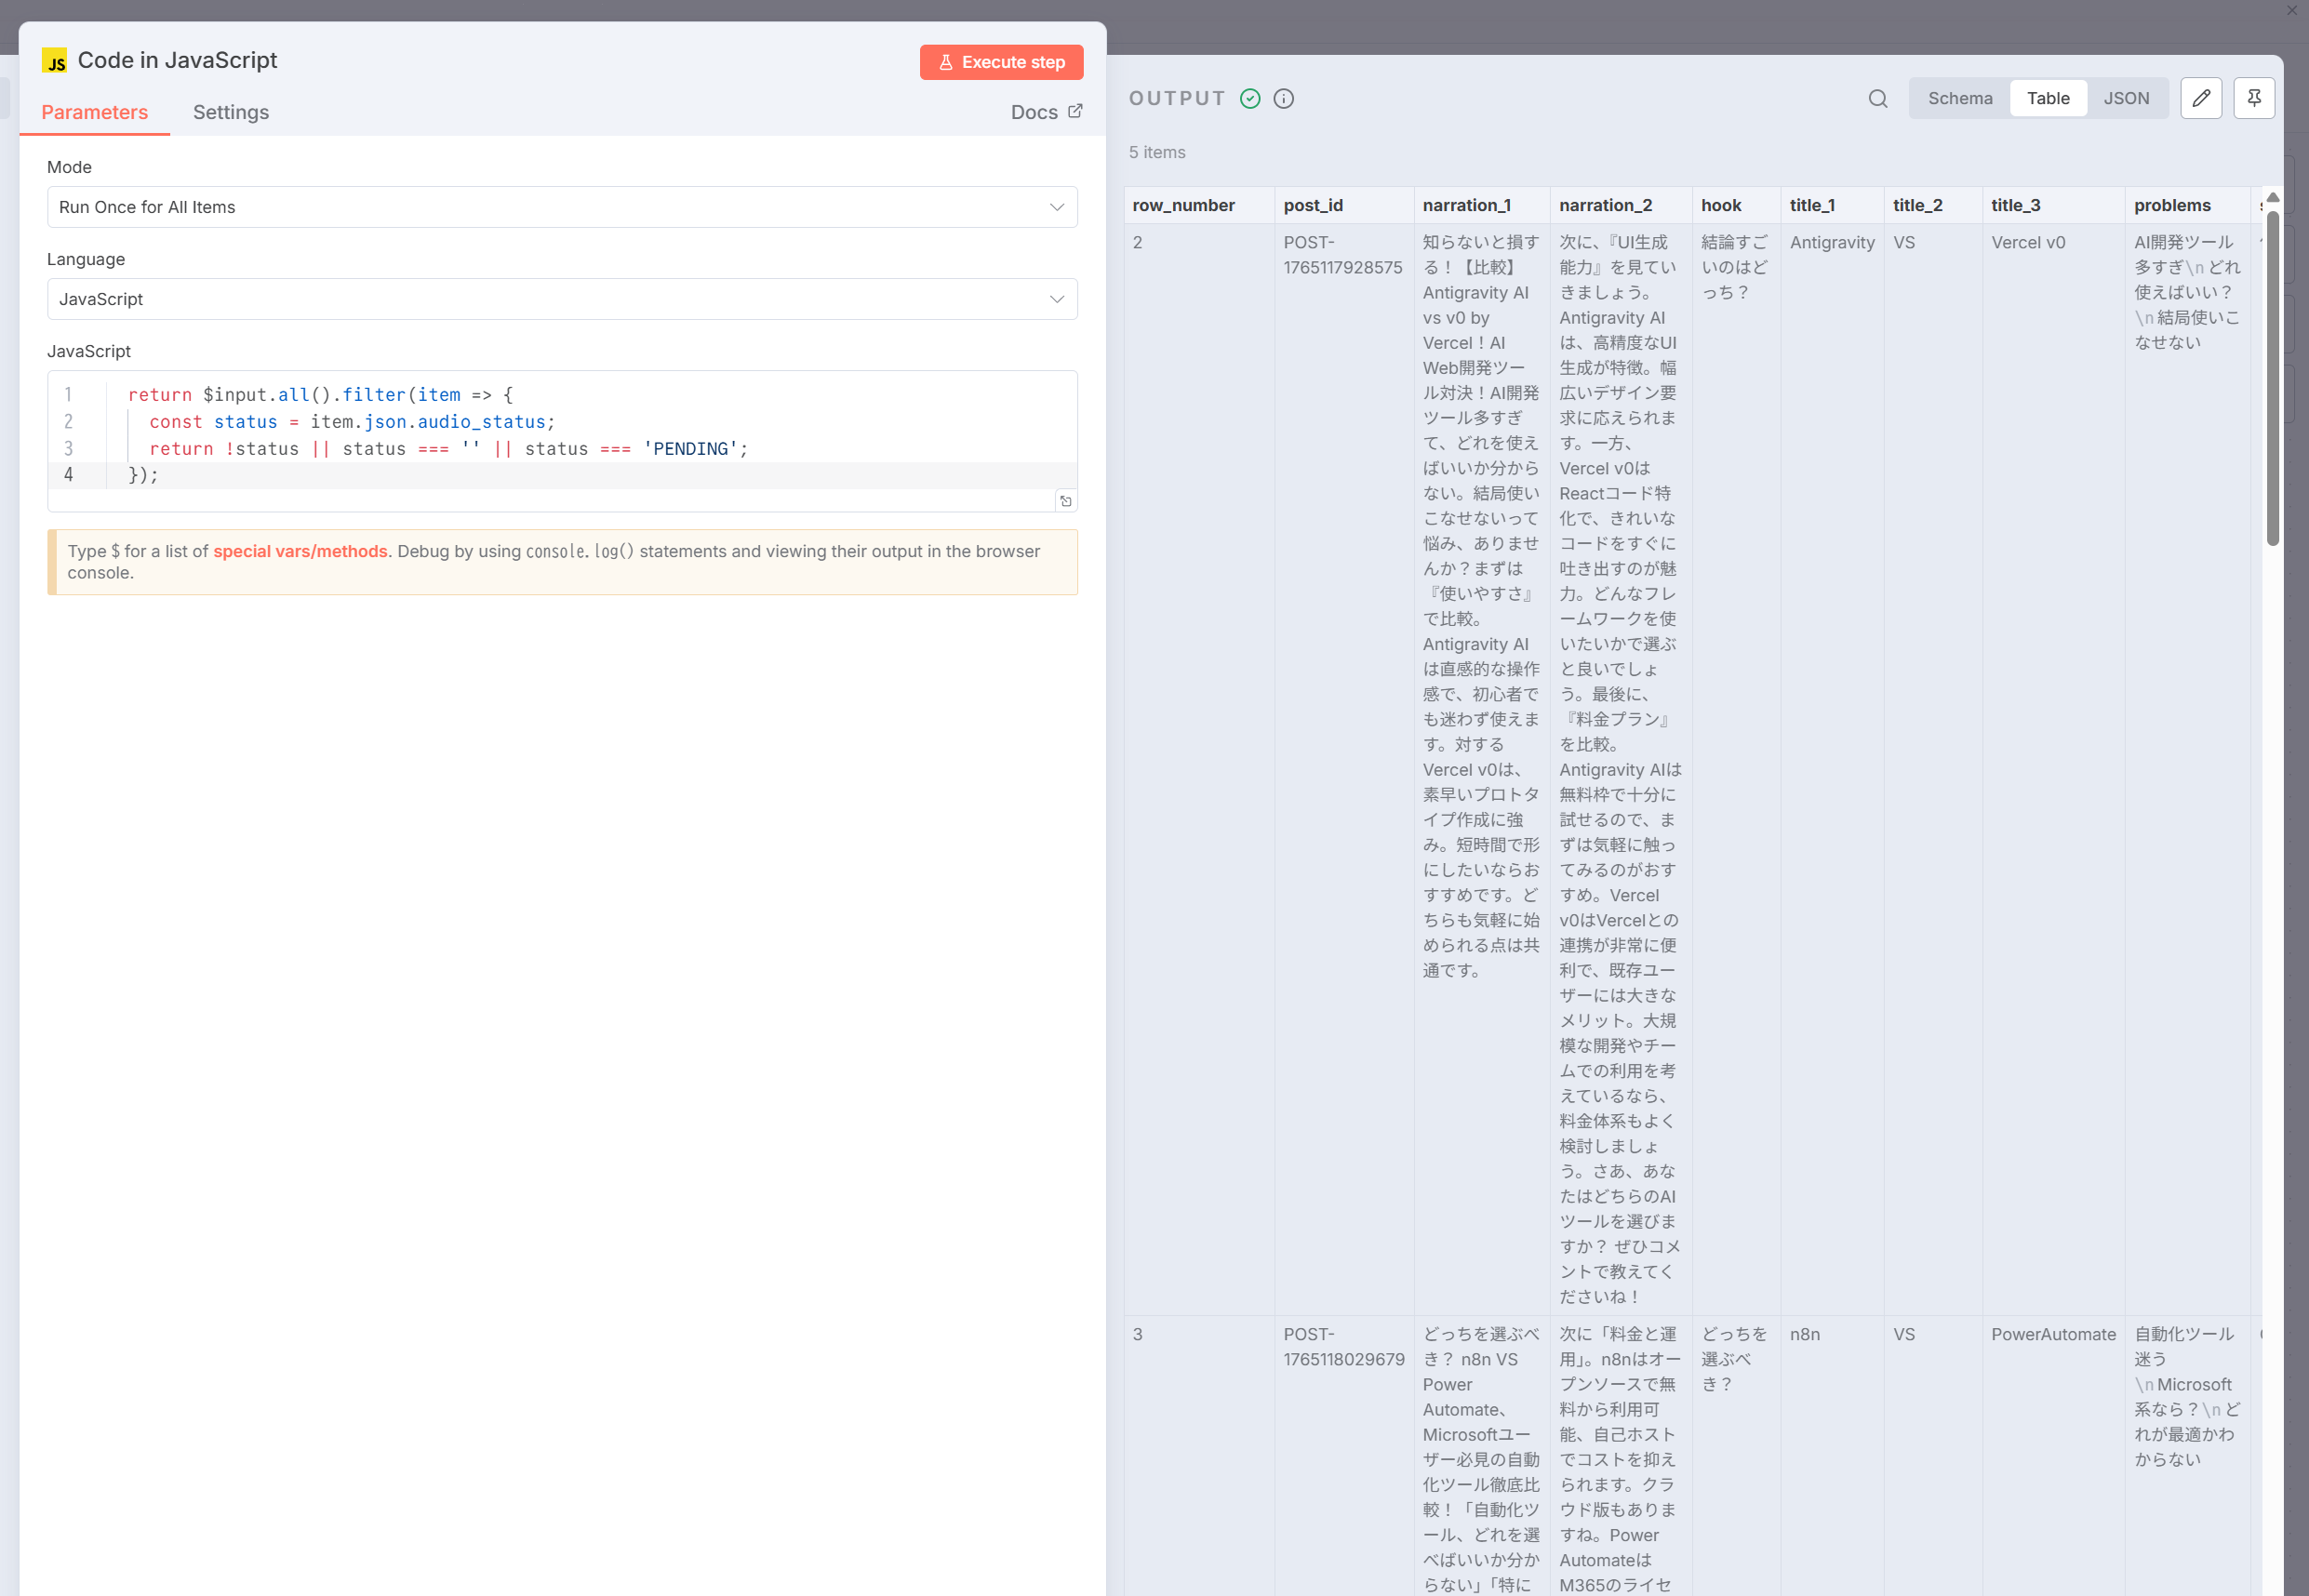The width and height of the screenshot is (2309, 1596).
Task: Click the output table vertical scrollbar
Action: pyautogui.click(x=2272, y=380)
